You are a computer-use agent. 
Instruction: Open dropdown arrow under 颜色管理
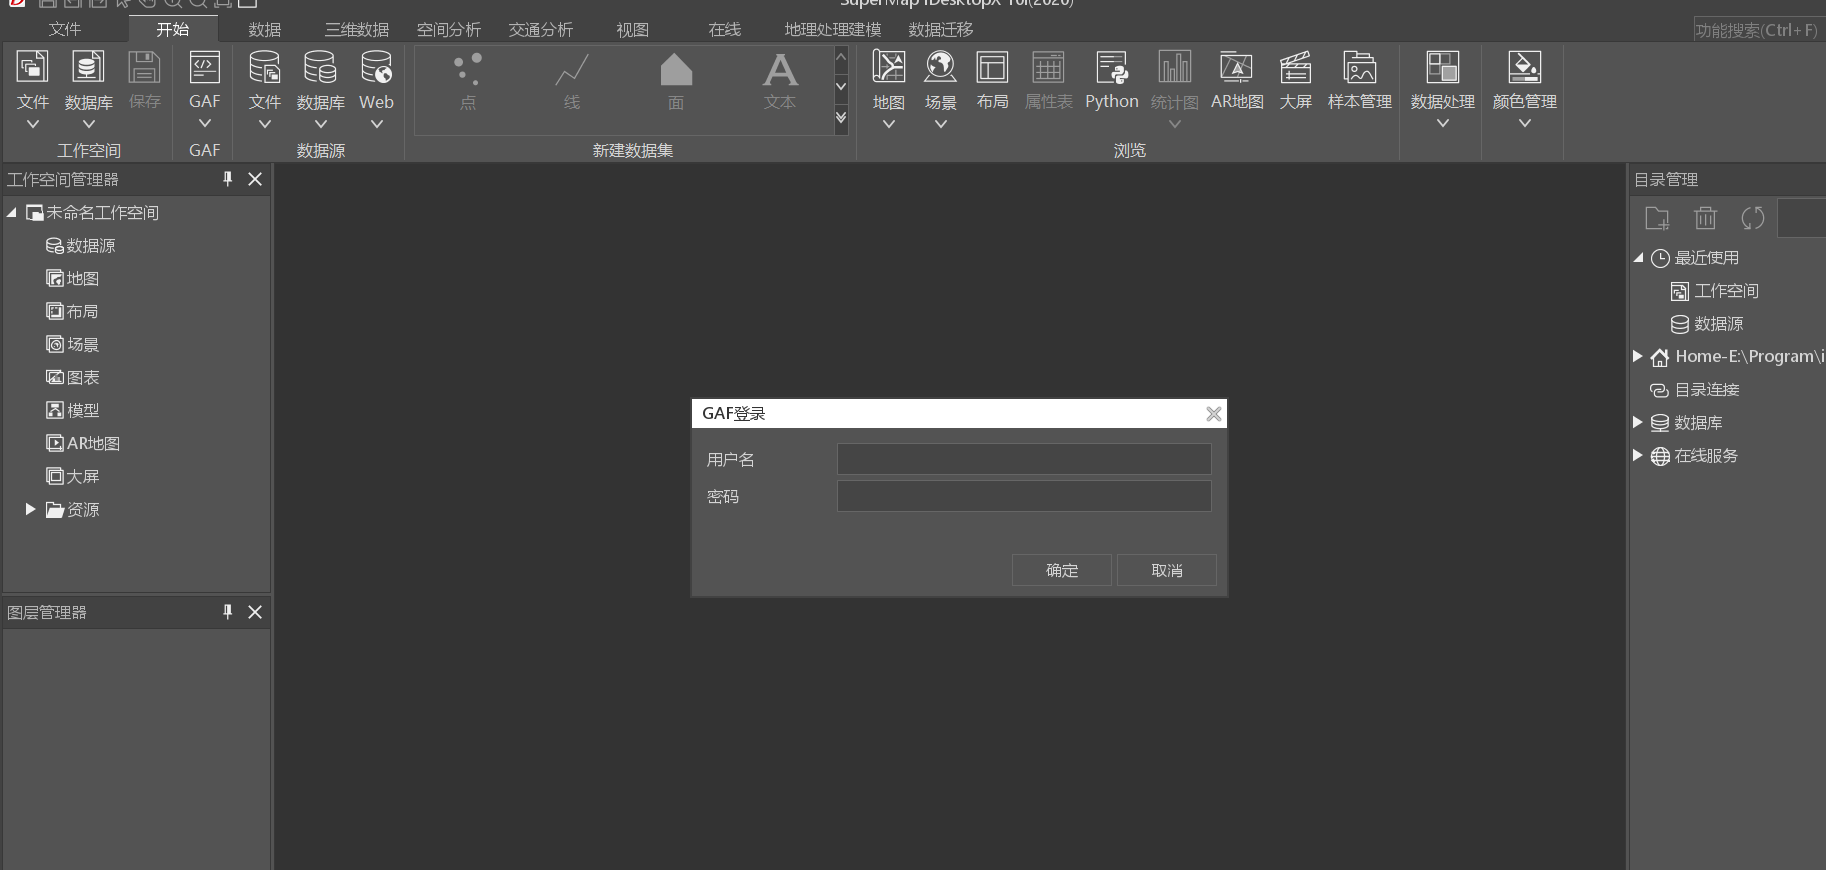(x=1524, y=124)
